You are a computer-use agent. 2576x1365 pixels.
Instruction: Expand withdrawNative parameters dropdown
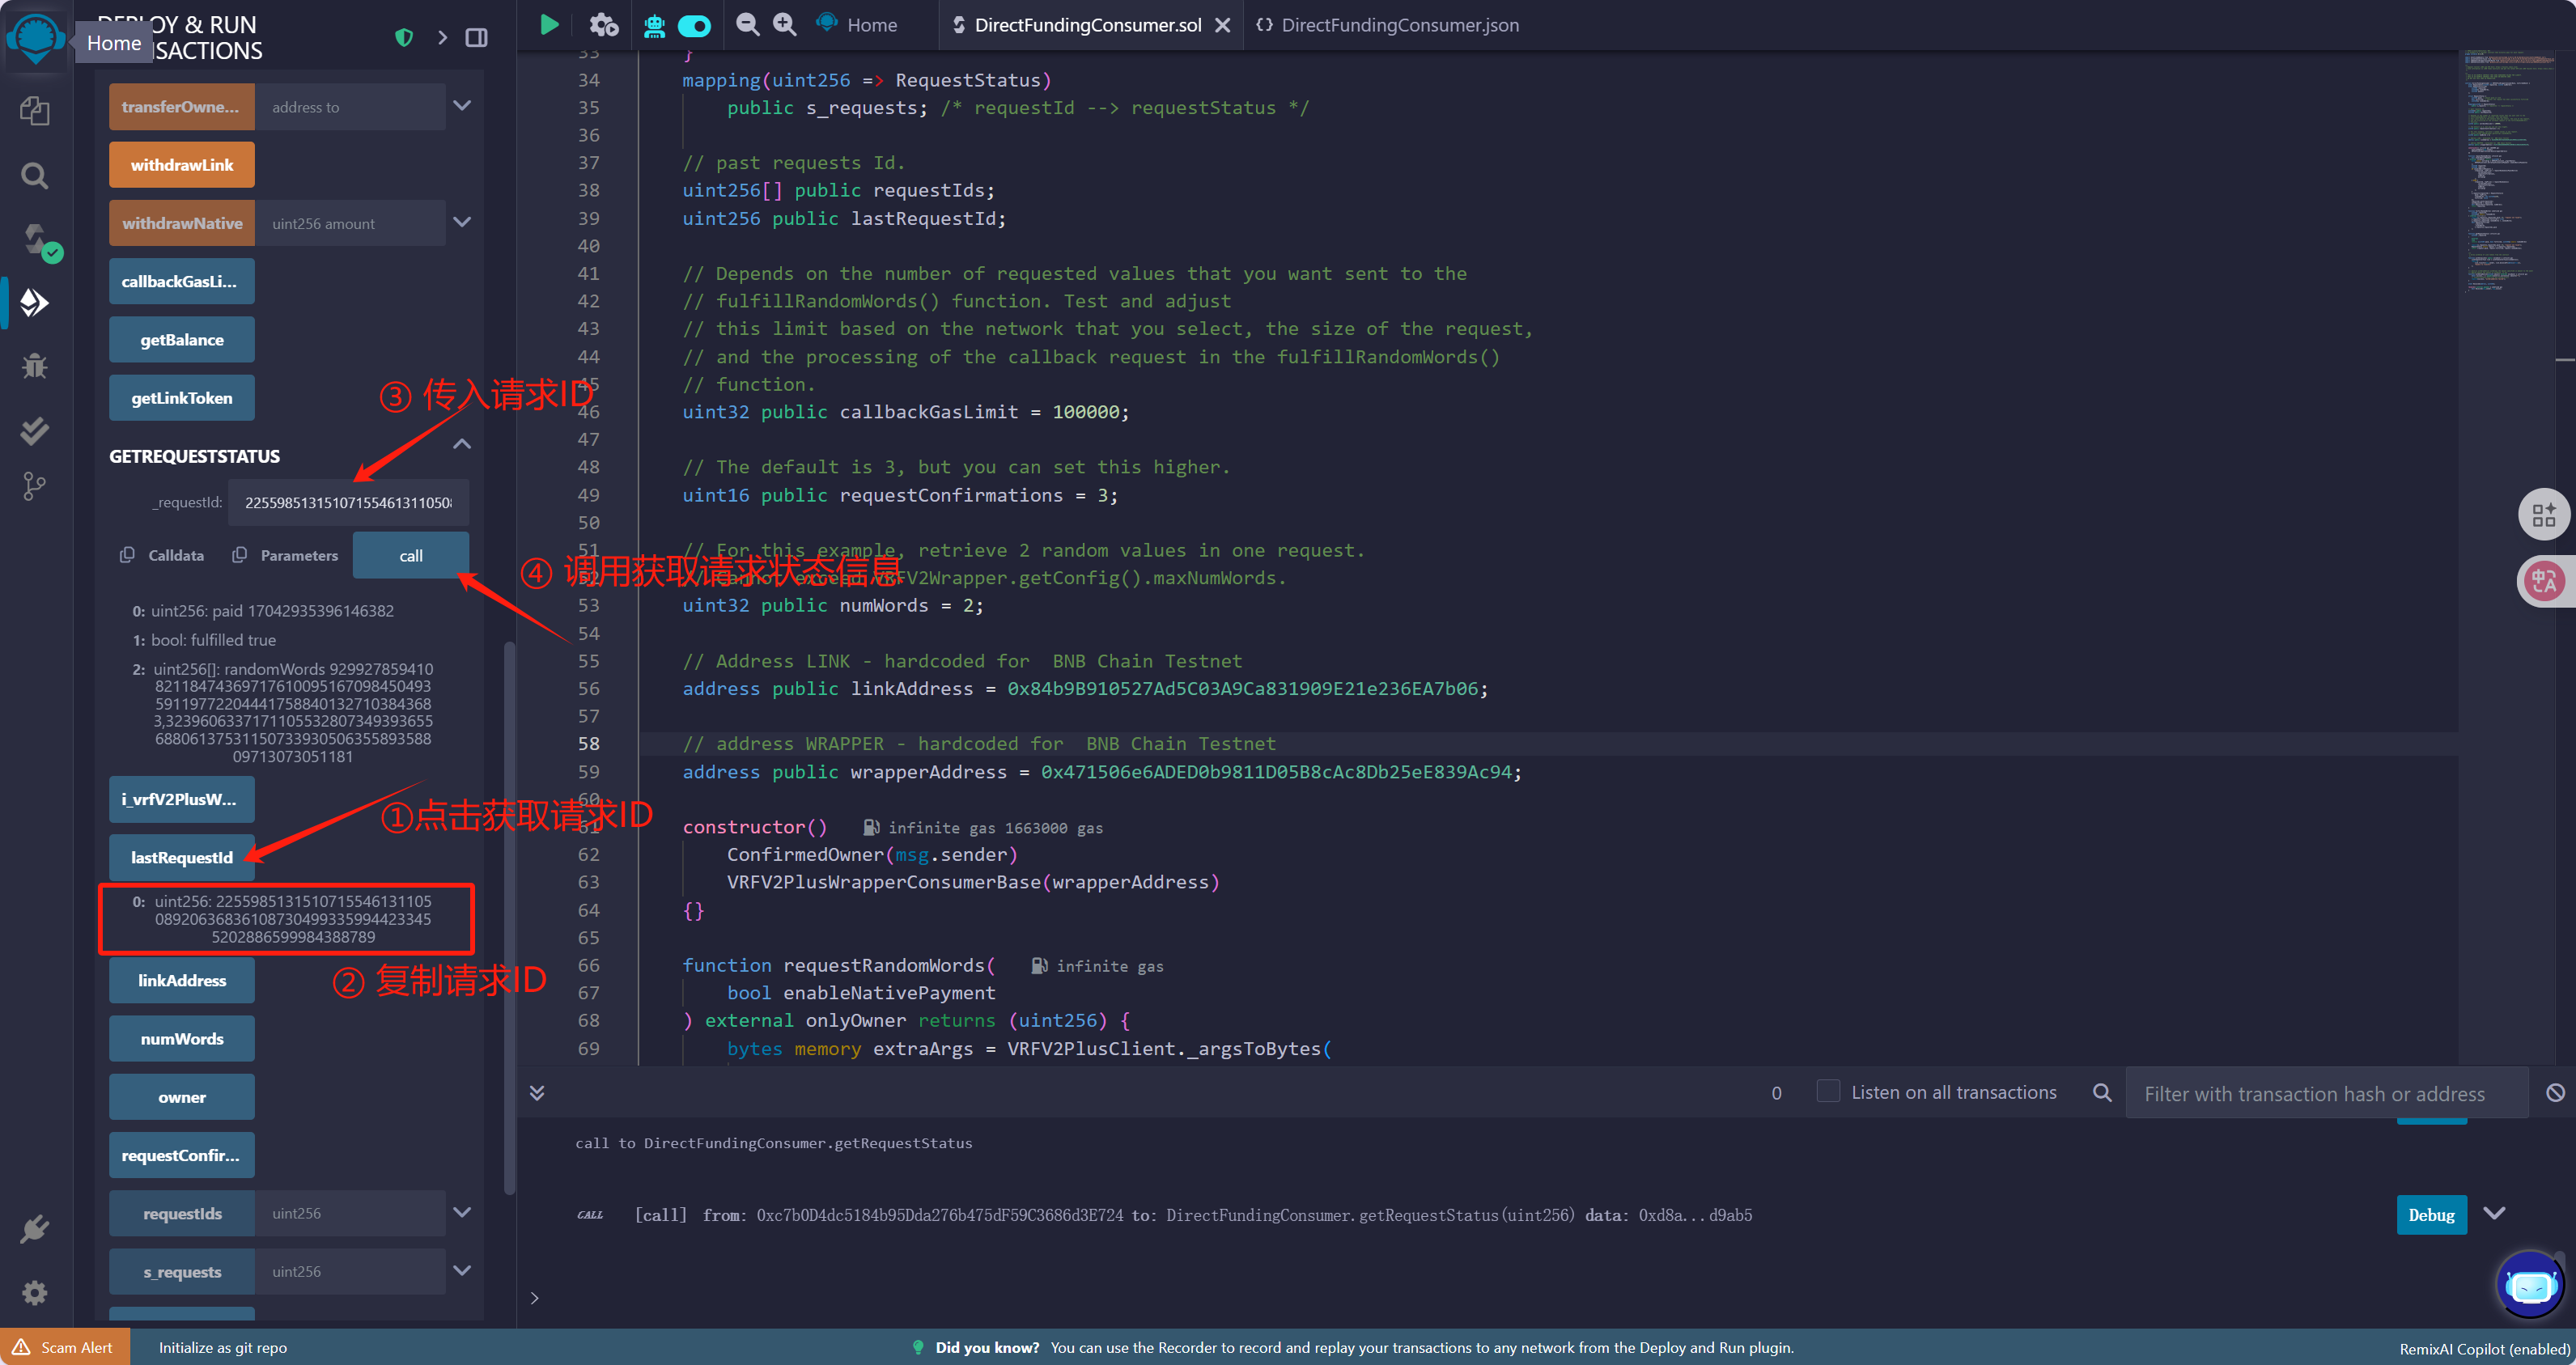coord(462,222)
